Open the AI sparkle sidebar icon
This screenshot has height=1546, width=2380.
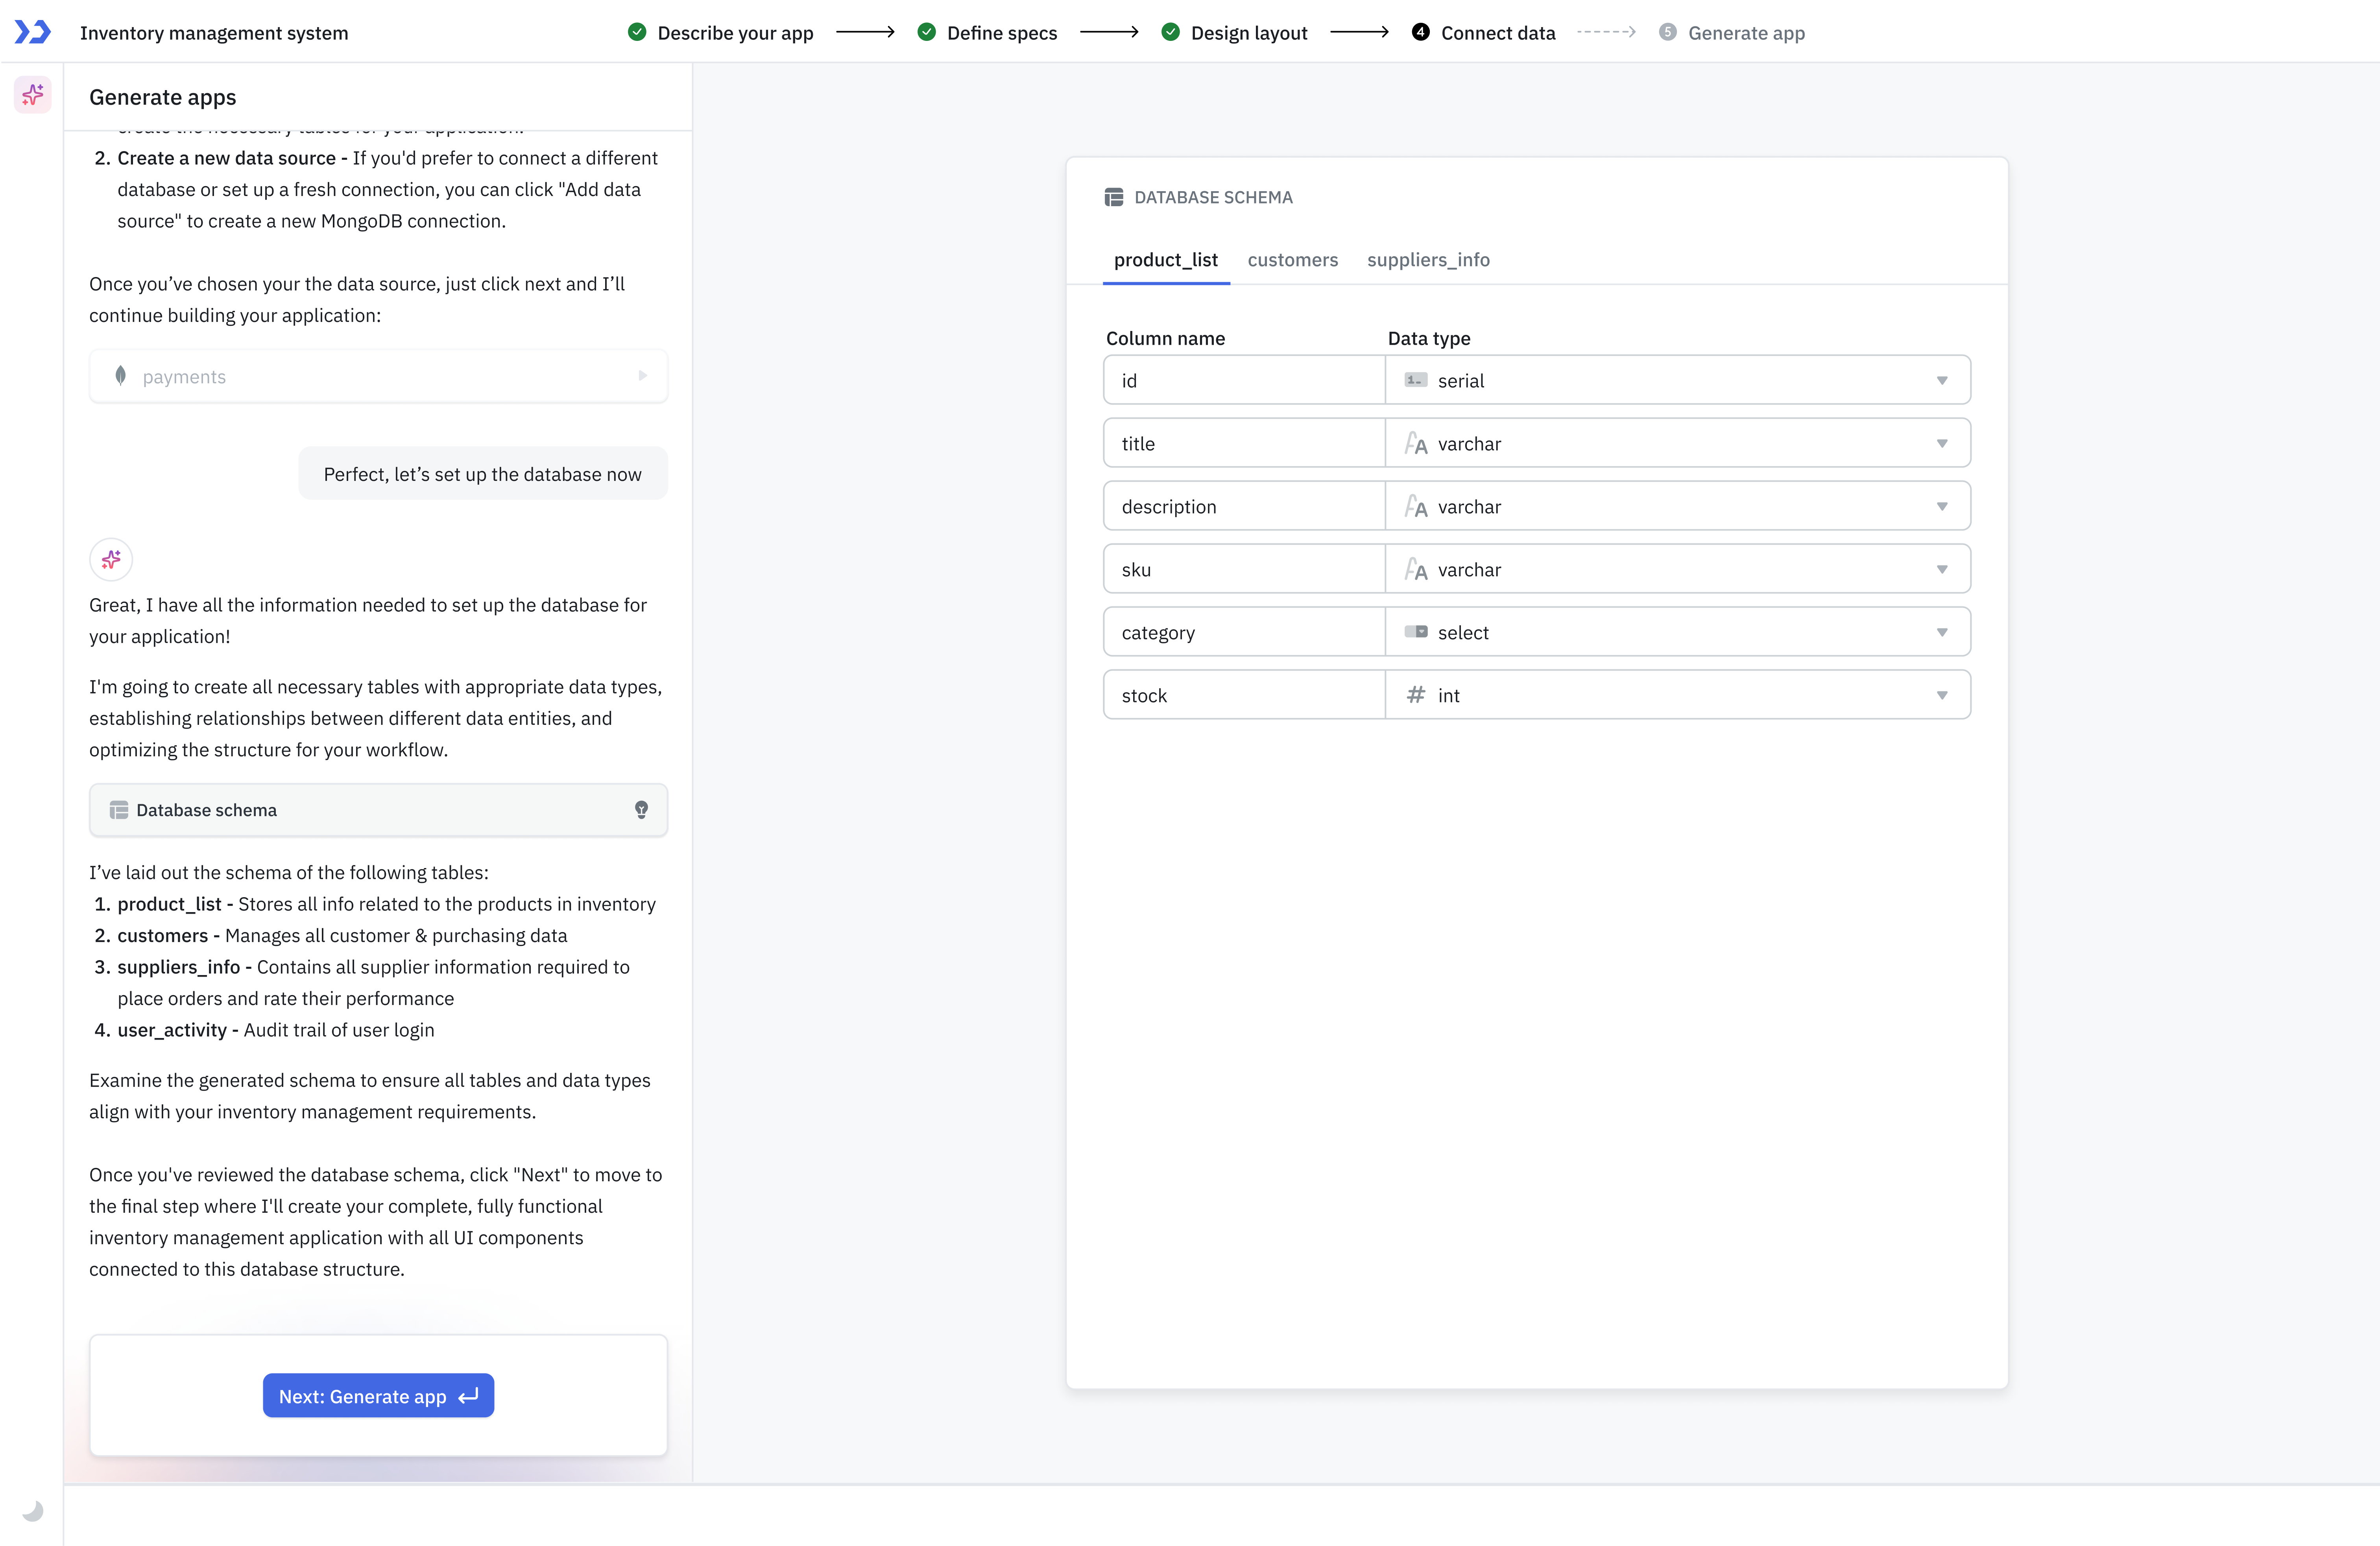(x=33, y=95)
